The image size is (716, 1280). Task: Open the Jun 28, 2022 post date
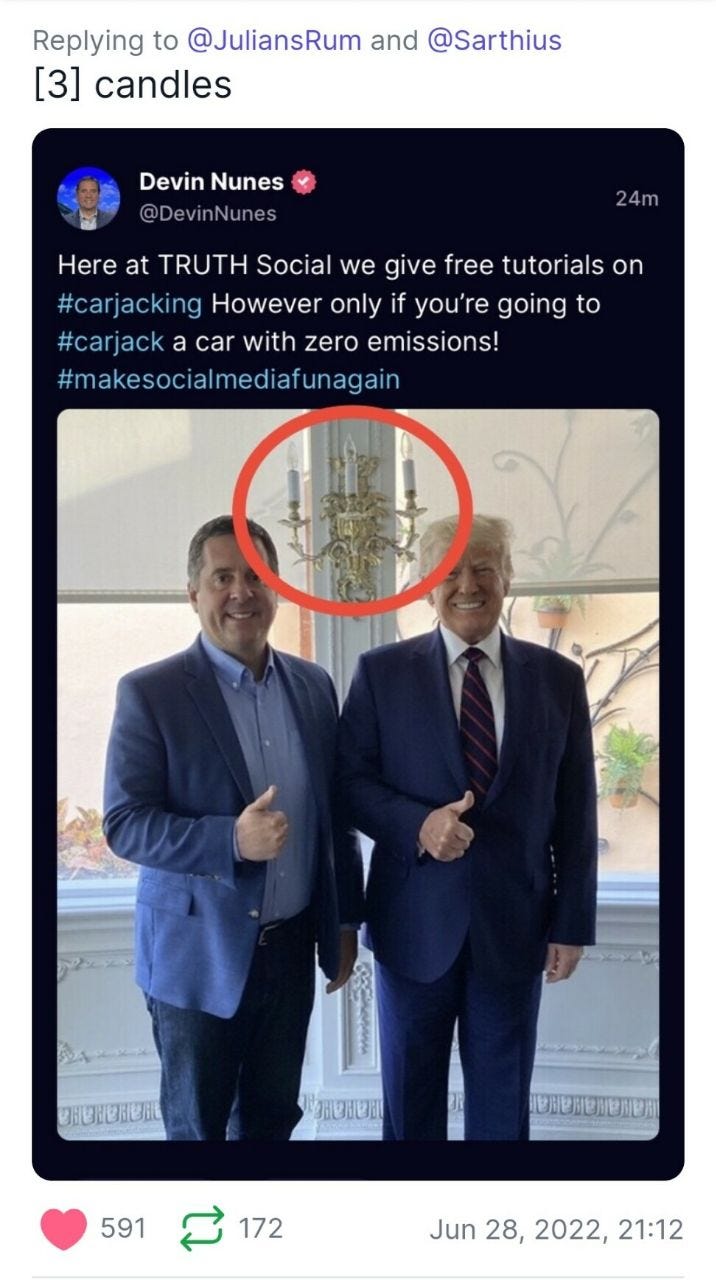pyautogui.click(x=556, y=1229)
